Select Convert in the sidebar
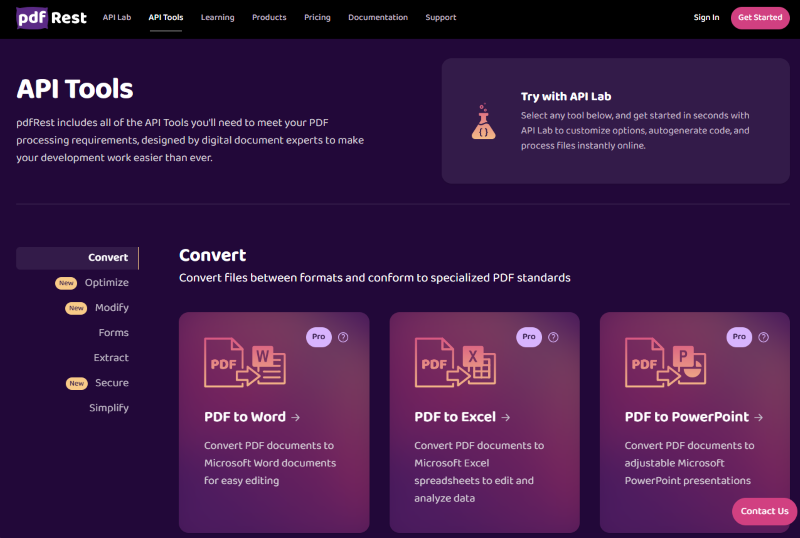Viewport: 800px width, 538px height. [x=78, y=258]
